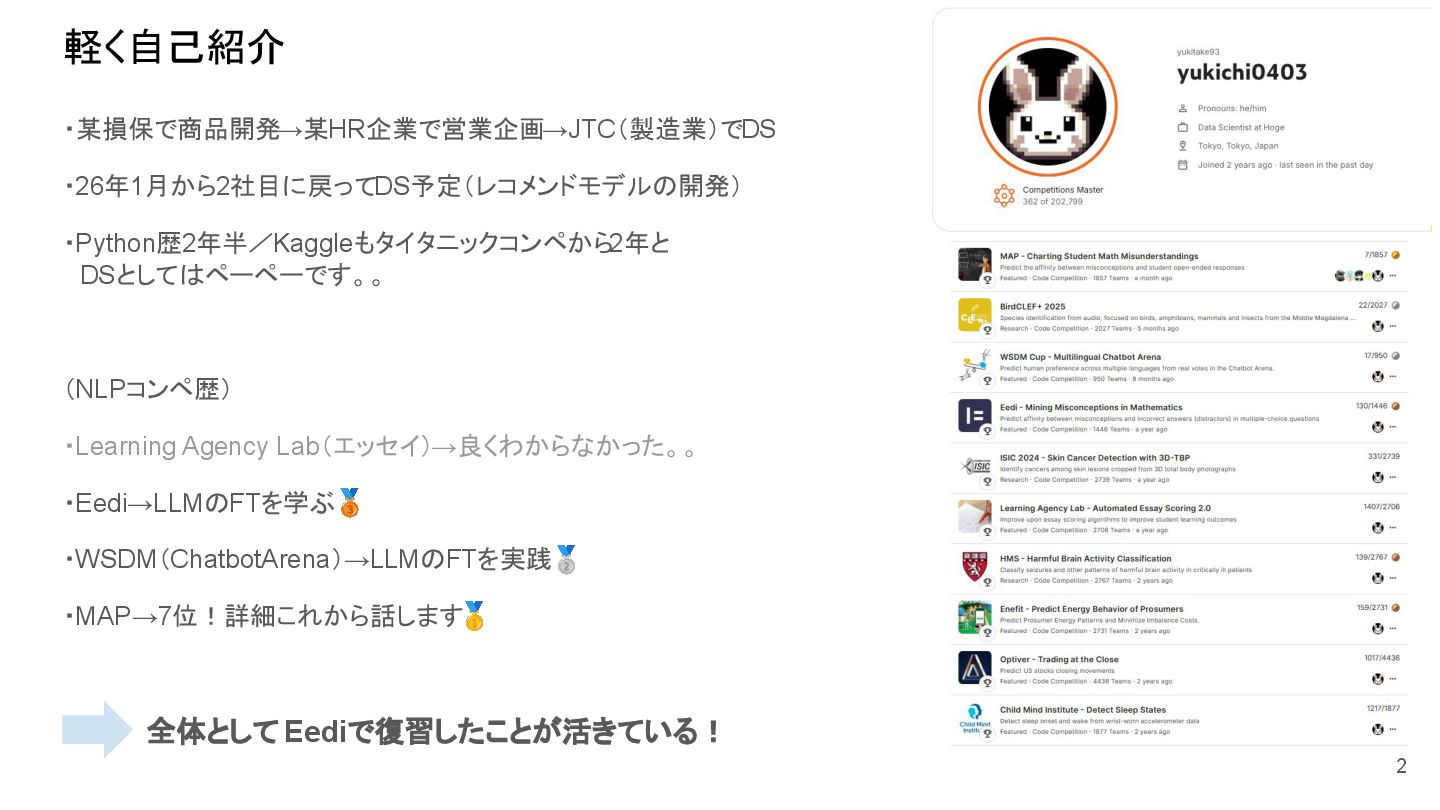
Task: Open the WSDM Cup - Multilingual Chatbot Arena link
Action: pyautogui.click(x=1080, y=357)
